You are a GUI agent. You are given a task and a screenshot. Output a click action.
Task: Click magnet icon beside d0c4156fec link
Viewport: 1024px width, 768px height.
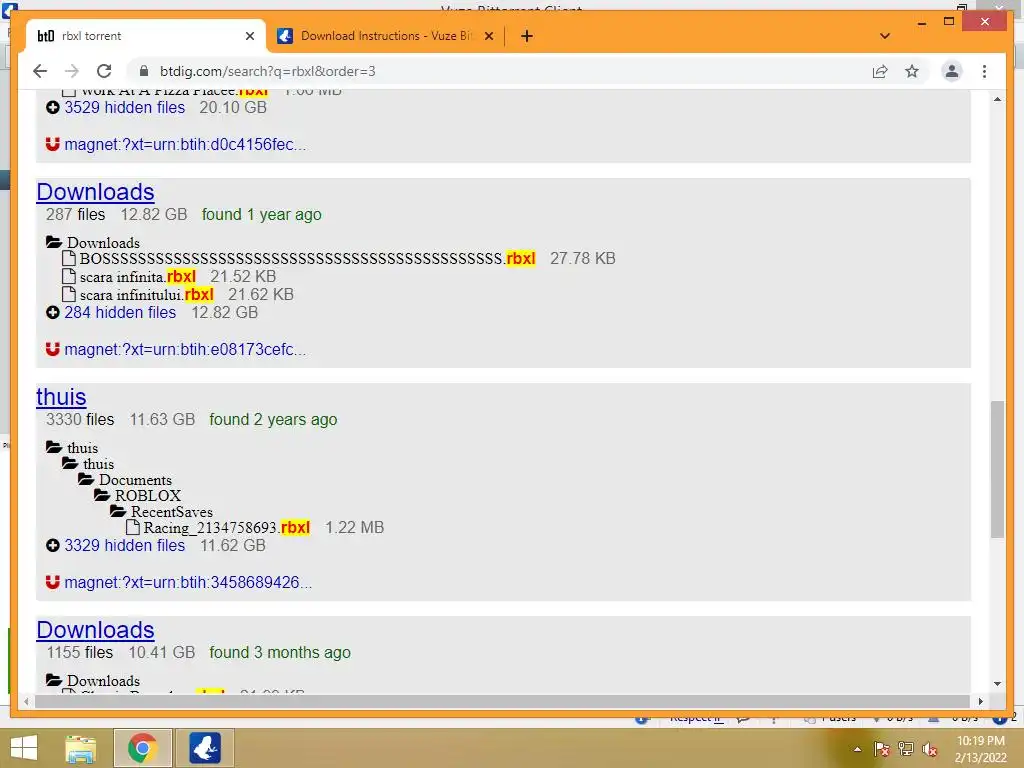[x=53, y=144]
